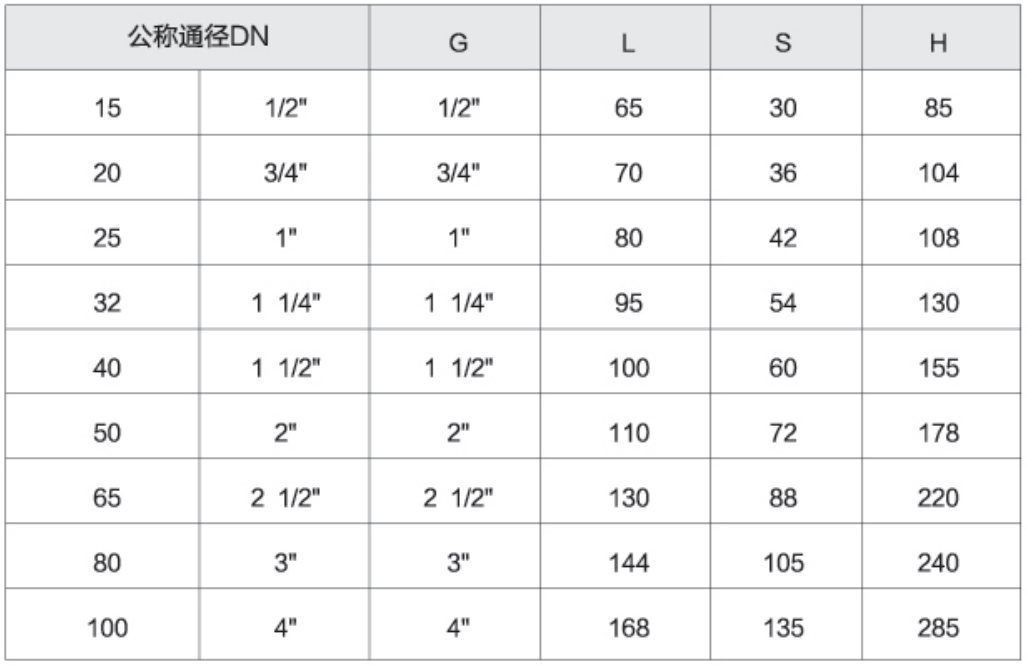Click the S column header
This screenshot has width=1027, height=665.
click(x=787, y=37)
